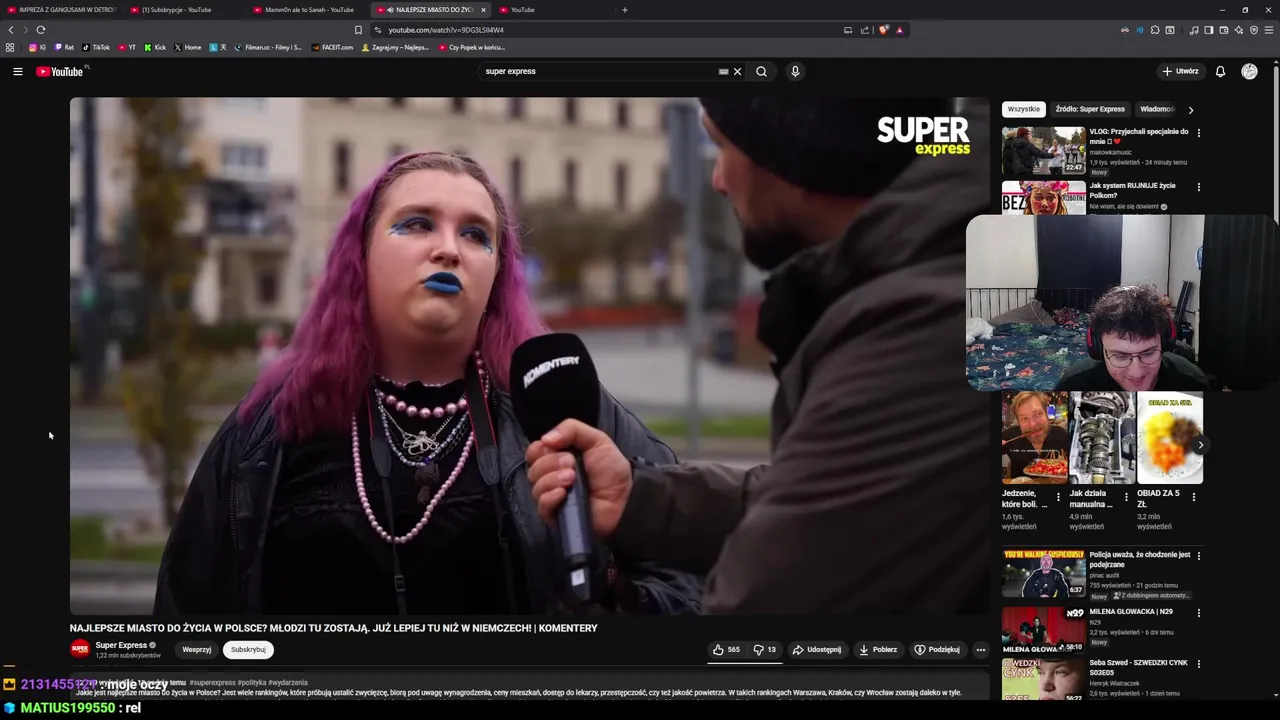The width and height of the screenshot is (1280, 720).
Task: Switch to Mamm0n ale to Sanah tab
Action: (x=305, y=10)
